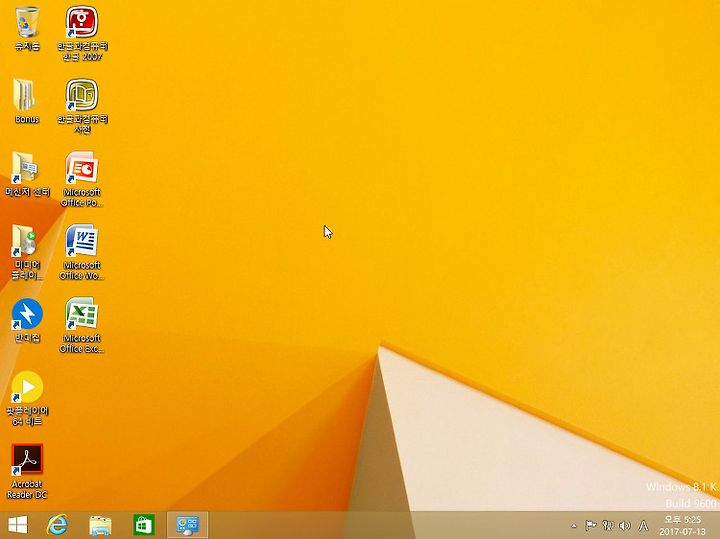Open Internet Explorer from taskbar
This screenshot has height=539, width=720.
pos(57,525)
